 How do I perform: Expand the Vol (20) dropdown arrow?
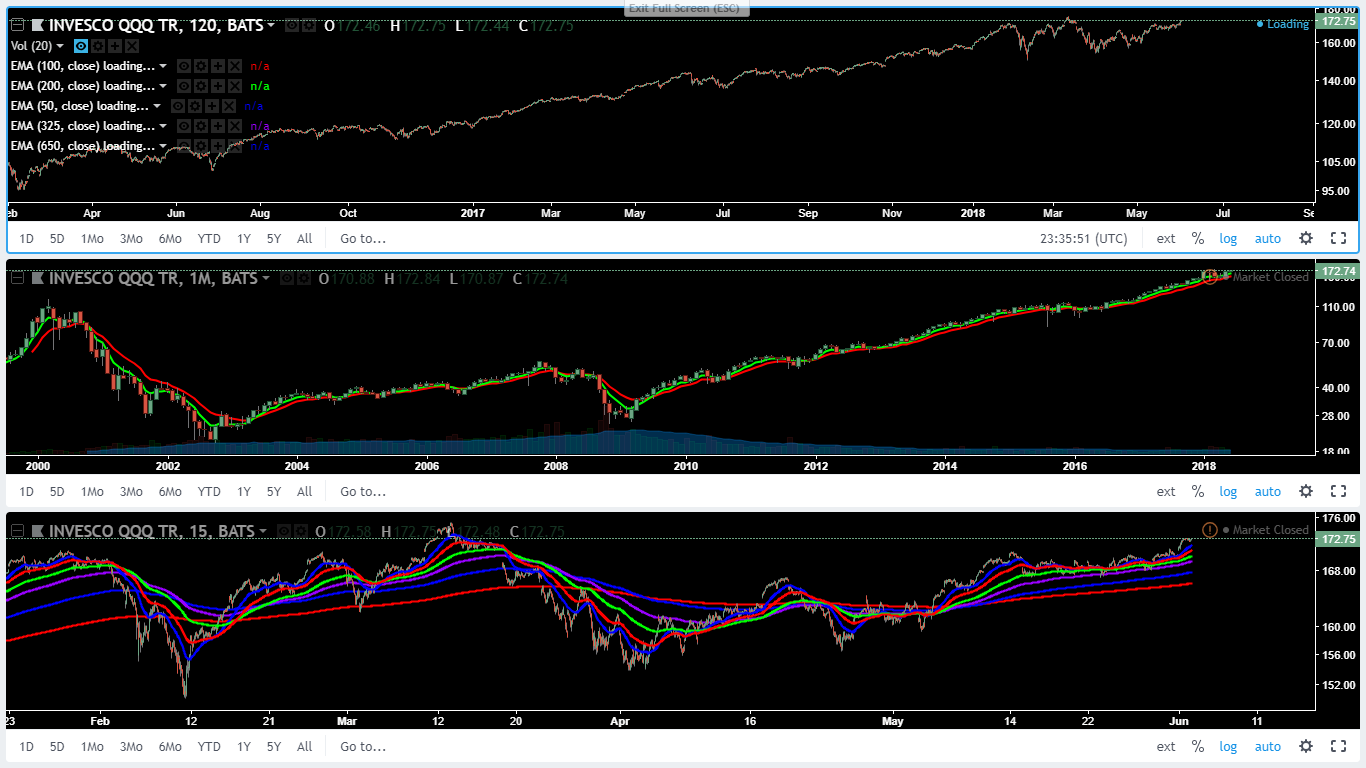[x=60, y=46]
